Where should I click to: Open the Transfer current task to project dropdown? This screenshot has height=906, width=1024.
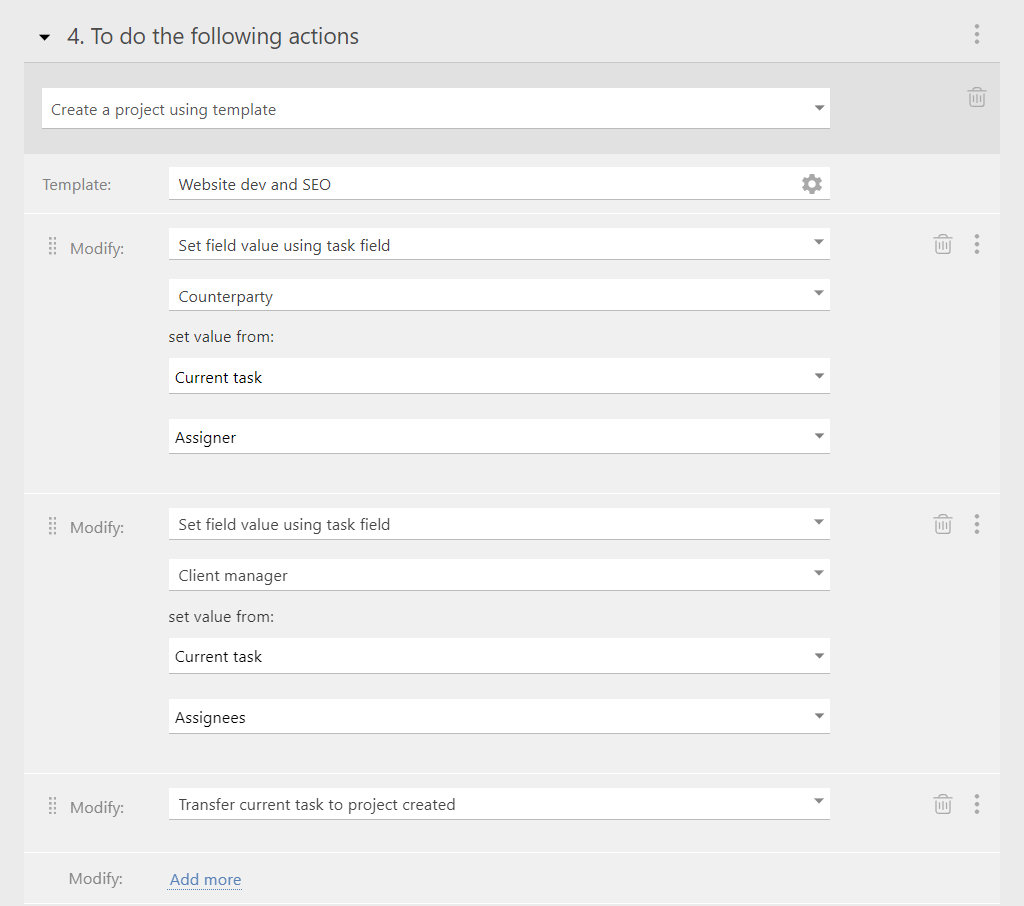coord(499,804)
